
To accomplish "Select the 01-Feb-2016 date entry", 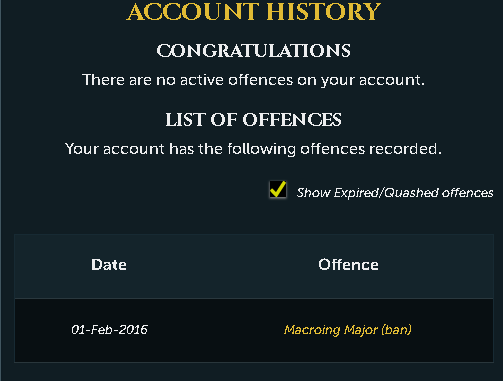I will pyautogui.click(x=109, y=330).
